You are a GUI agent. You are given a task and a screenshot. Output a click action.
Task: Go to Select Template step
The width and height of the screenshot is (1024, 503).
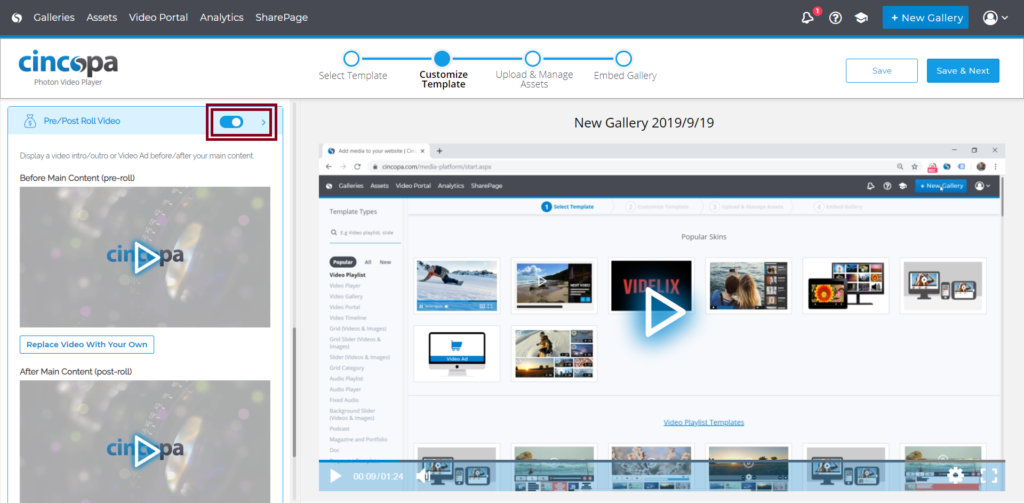[x=351, y=59]
